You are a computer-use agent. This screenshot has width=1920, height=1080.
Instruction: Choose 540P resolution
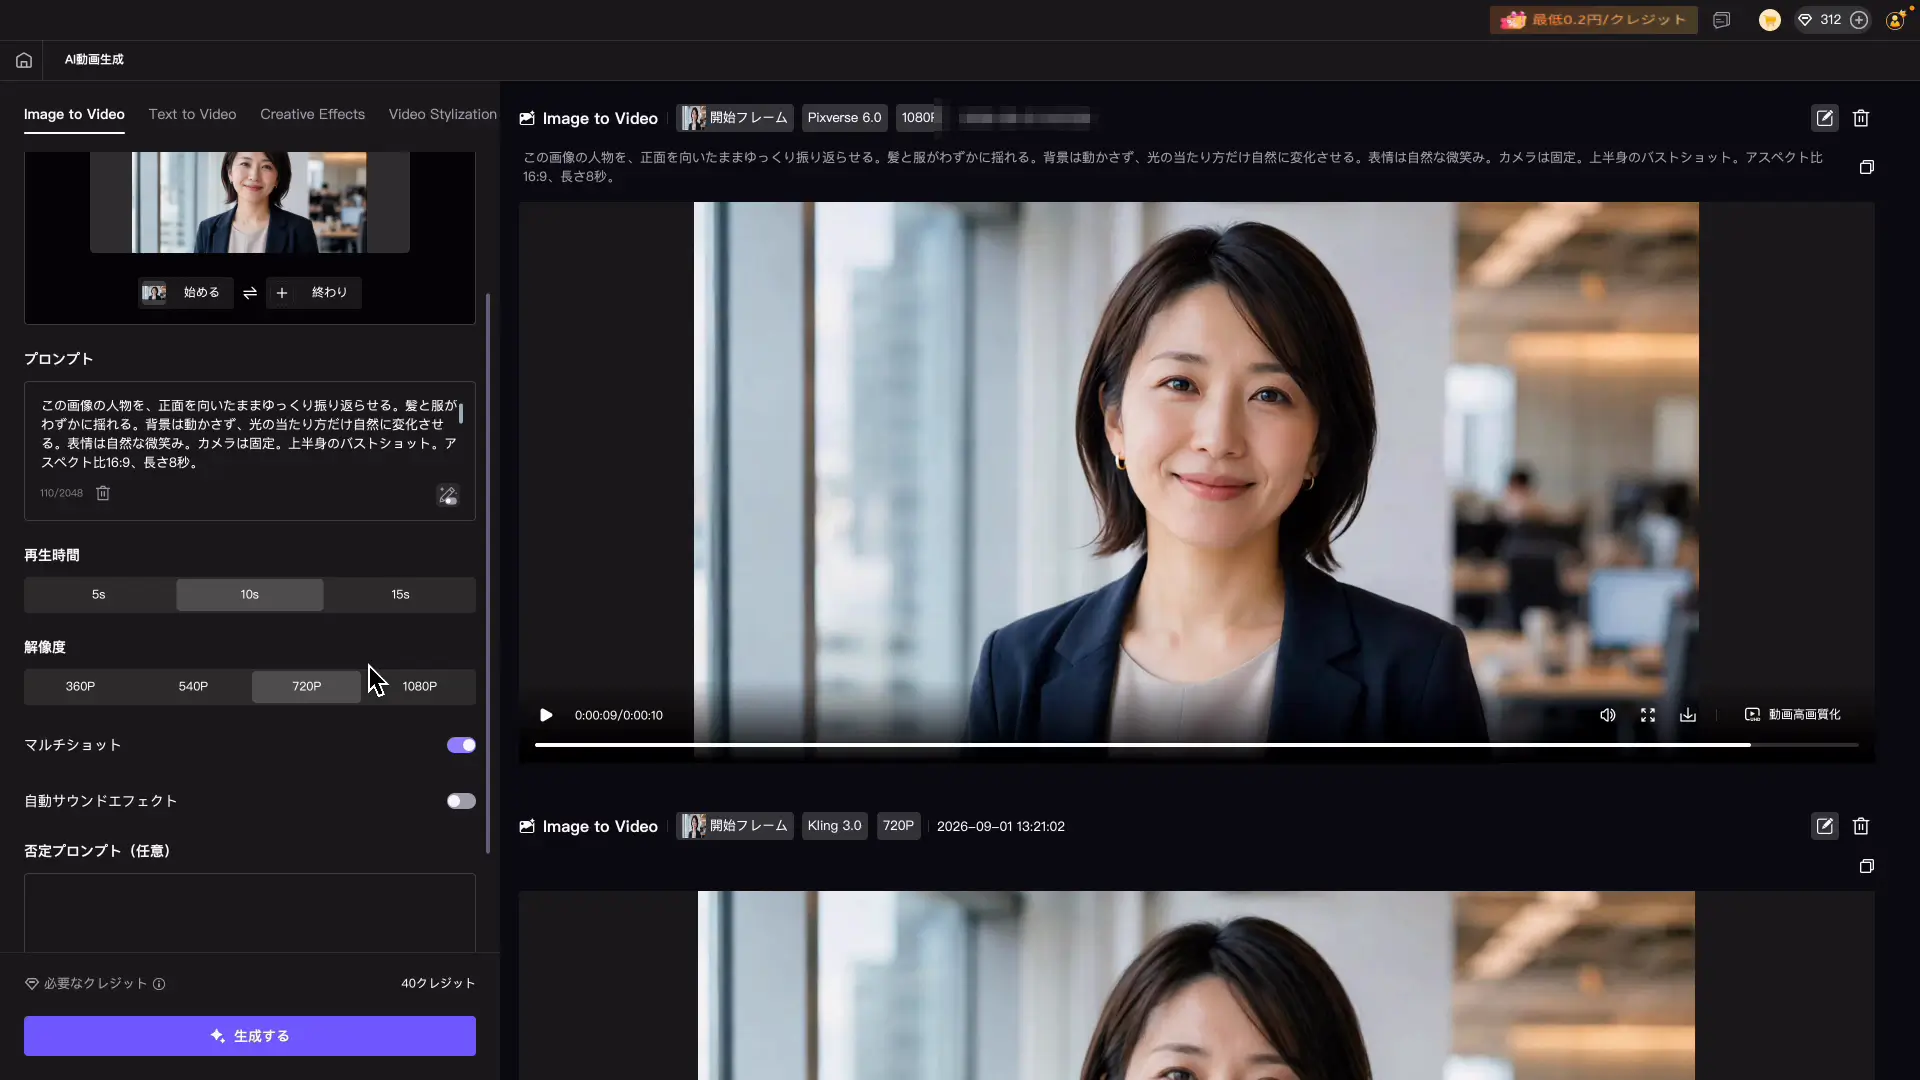click(x=193, y=687)
